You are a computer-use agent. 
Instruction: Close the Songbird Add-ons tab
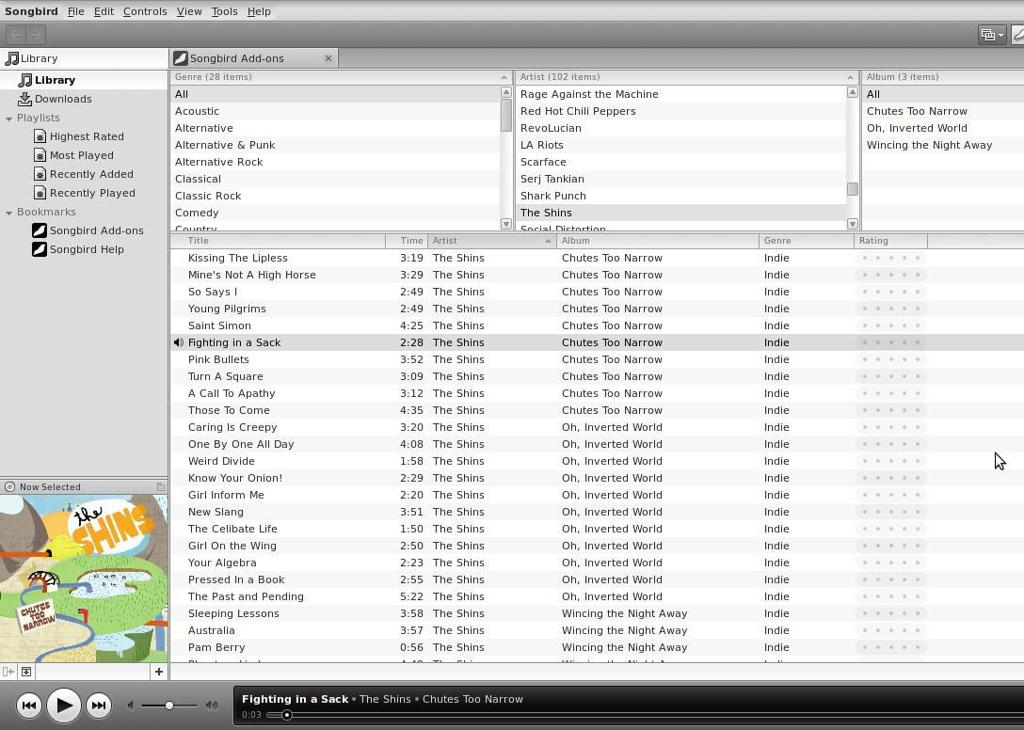tap(328, 58)
